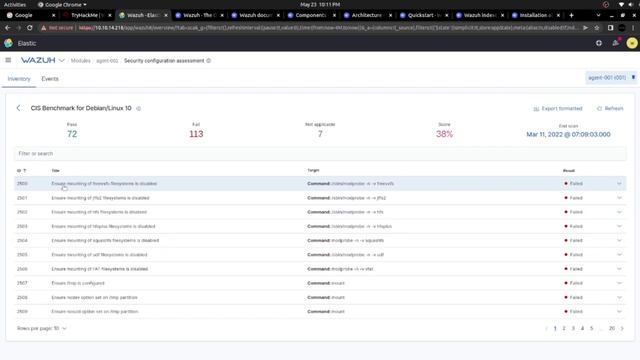Switch to the Architecture browser tab
640x360 pixels.
(x=367, y=15)
